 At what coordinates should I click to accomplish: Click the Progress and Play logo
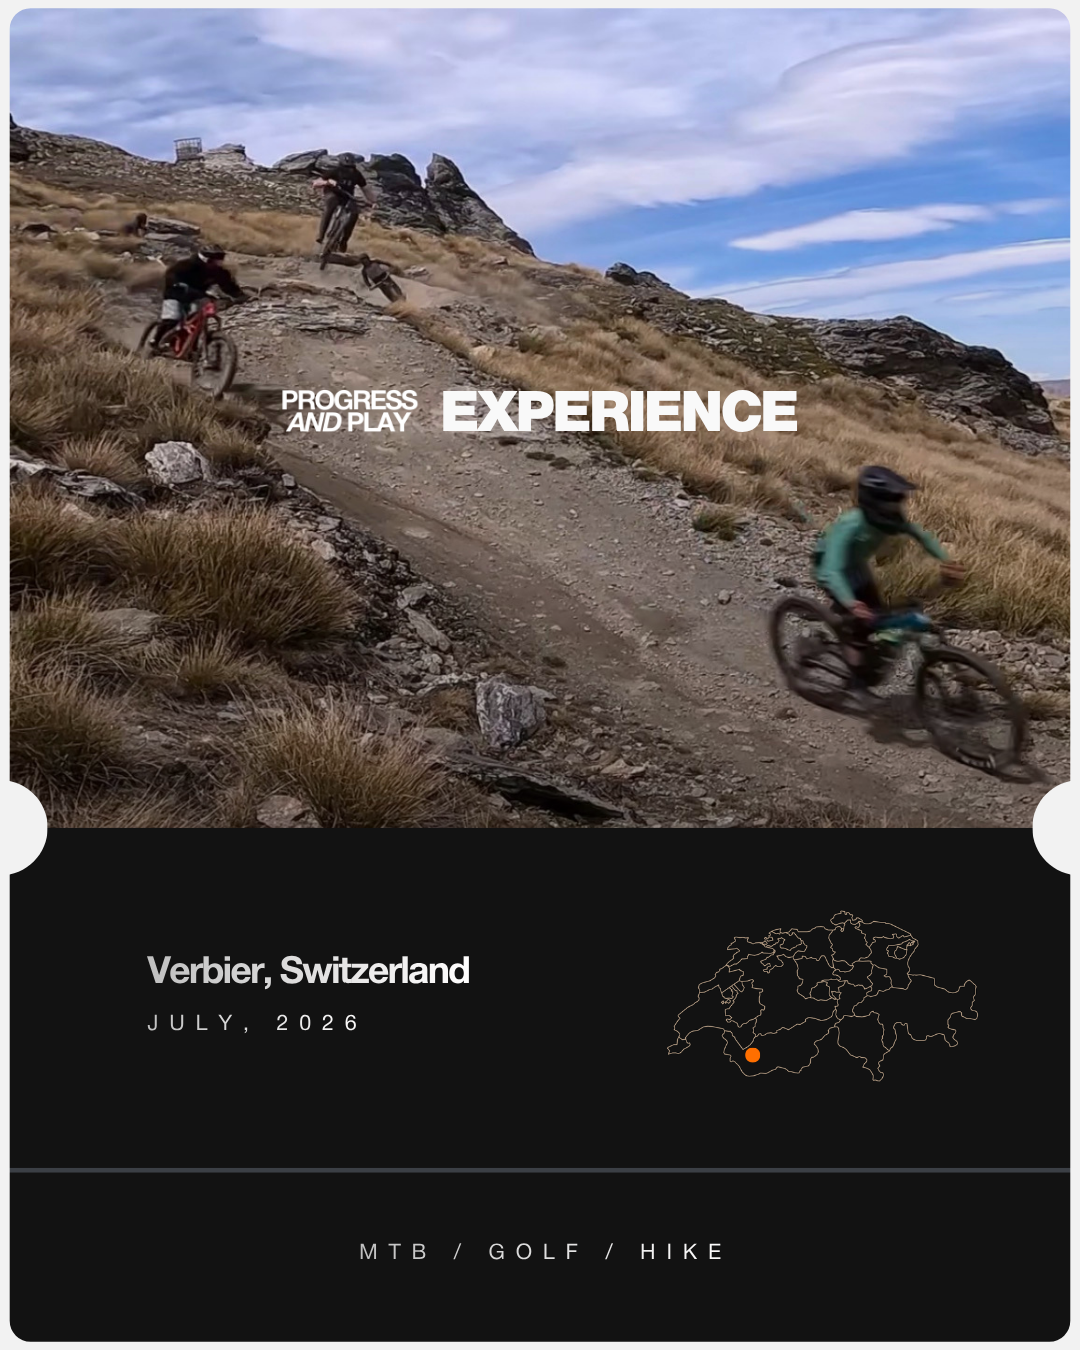[x=349, y=411]
